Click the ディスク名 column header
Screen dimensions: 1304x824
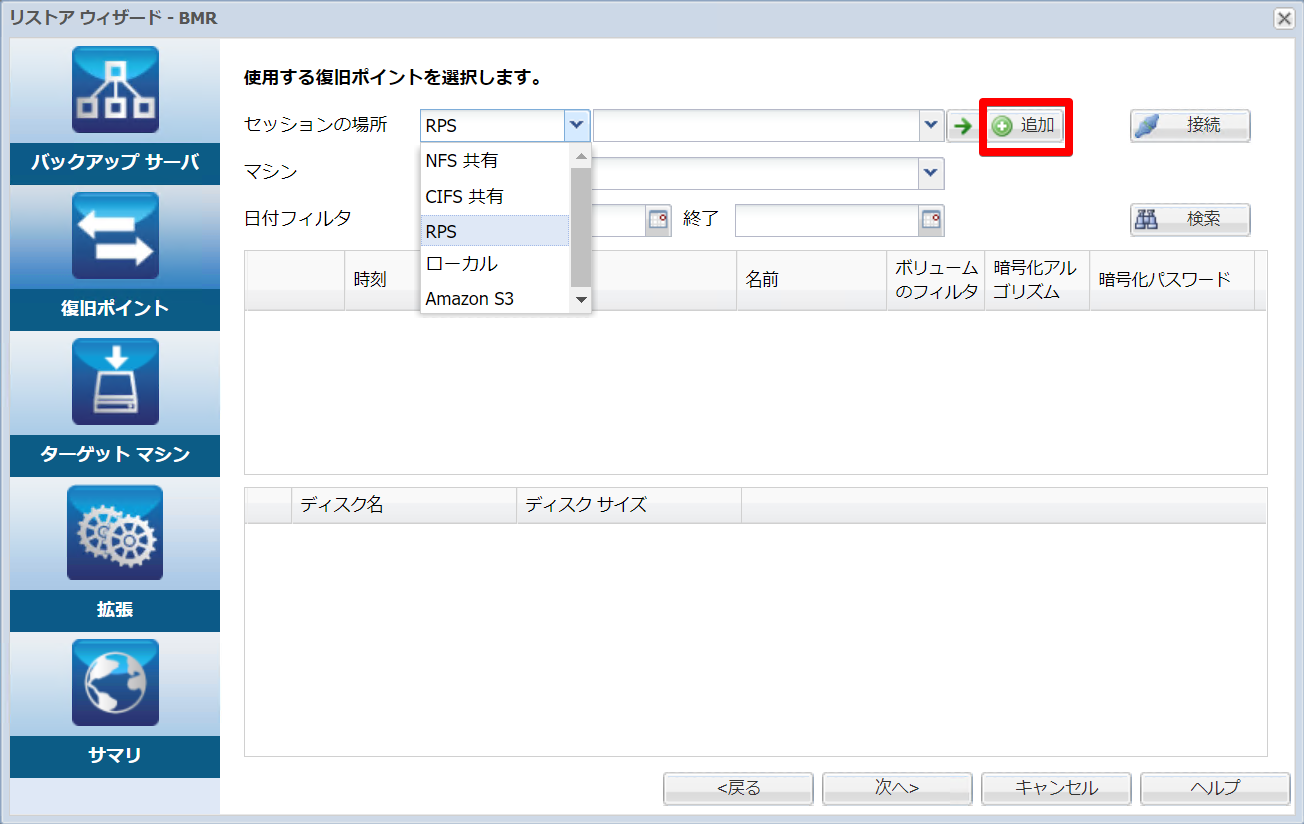pyautogui.click(x=404, y=505)
